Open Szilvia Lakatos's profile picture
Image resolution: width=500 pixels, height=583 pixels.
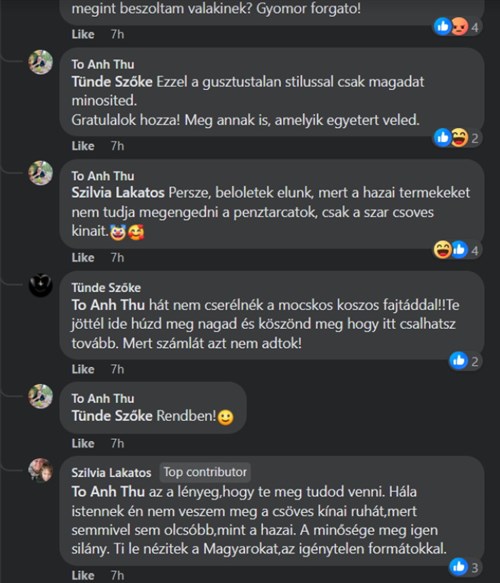tap(41, 470)
